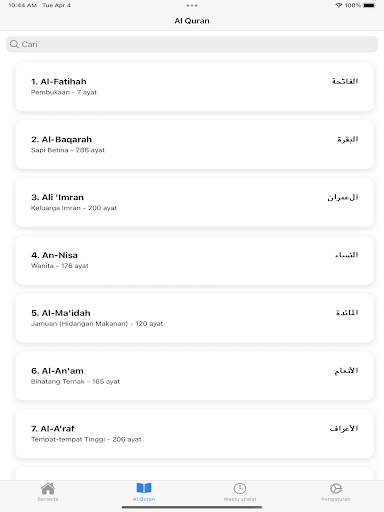384x512 pixels.
Task: Switch to the Pengaturan tab label
Action: coord(336,499)
